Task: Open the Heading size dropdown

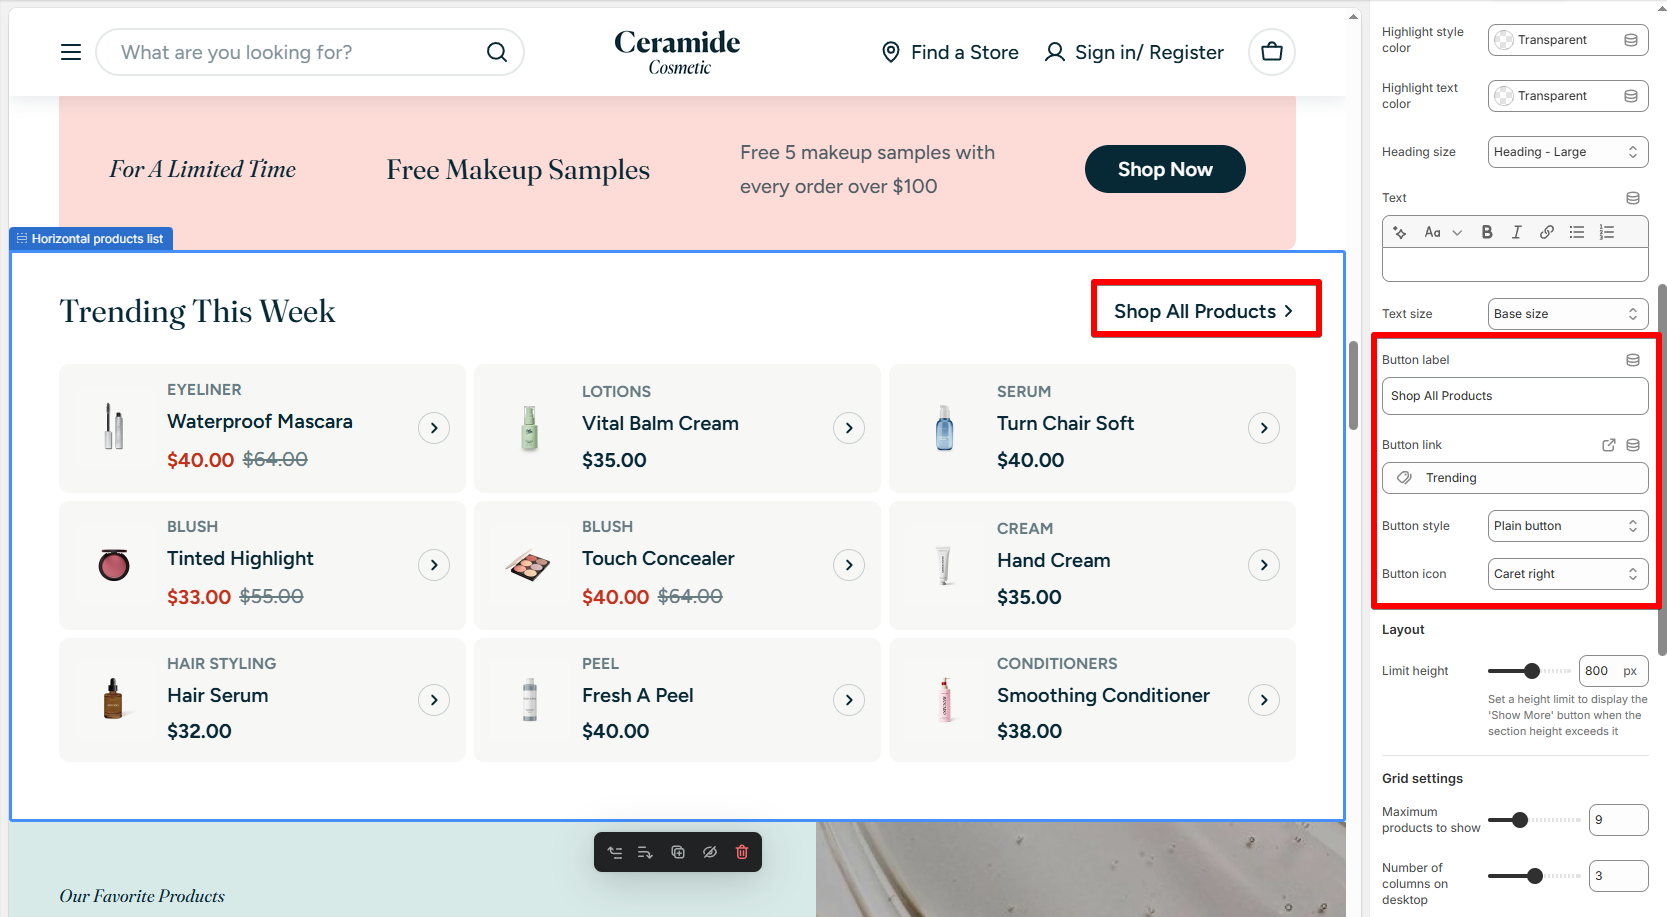Action: (1567, 152)
